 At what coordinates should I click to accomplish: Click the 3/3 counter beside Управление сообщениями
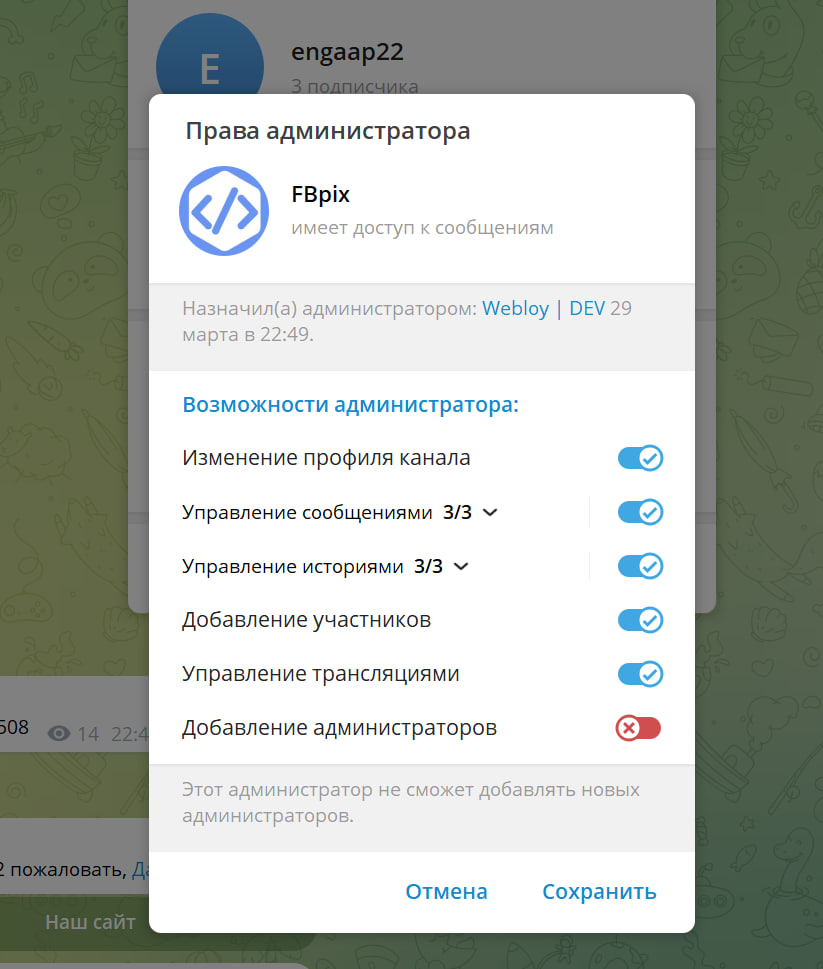[457, 513]
